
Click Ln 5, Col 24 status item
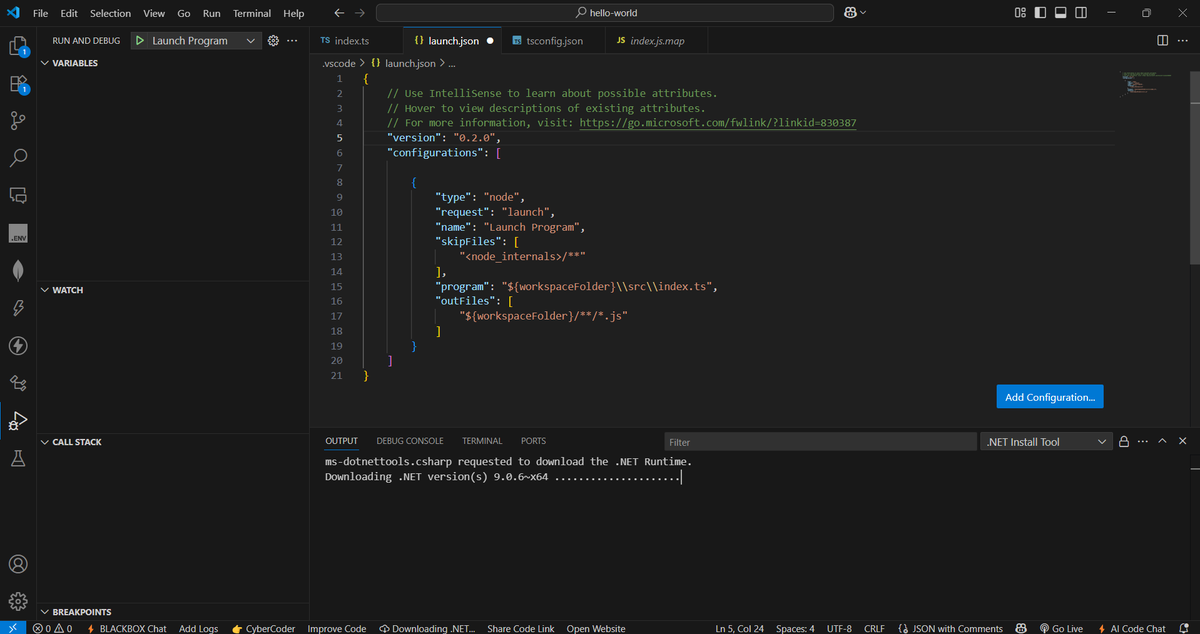pos(741,628)
